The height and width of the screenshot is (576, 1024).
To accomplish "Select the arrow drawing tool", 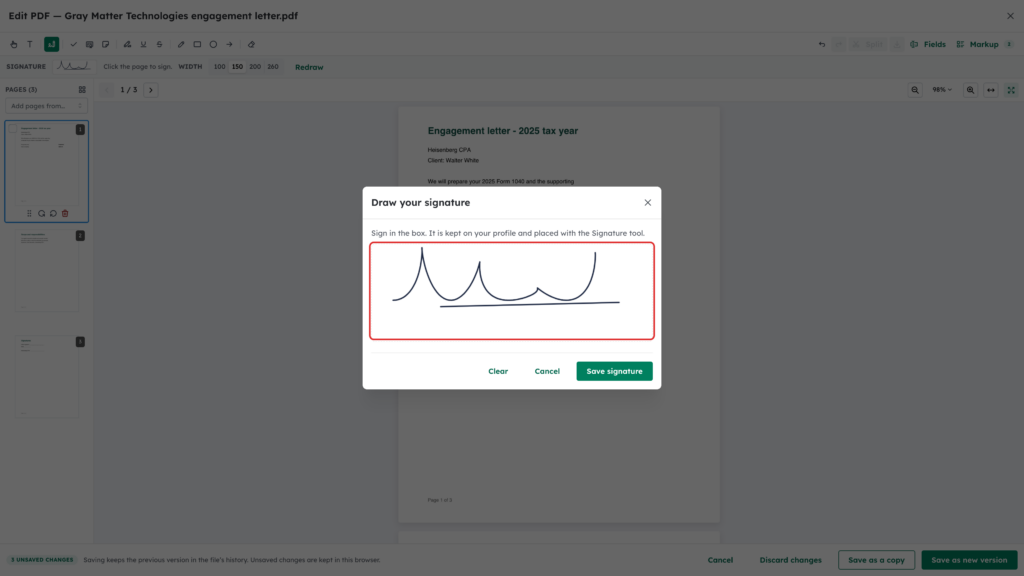I will tap(229, 44).
